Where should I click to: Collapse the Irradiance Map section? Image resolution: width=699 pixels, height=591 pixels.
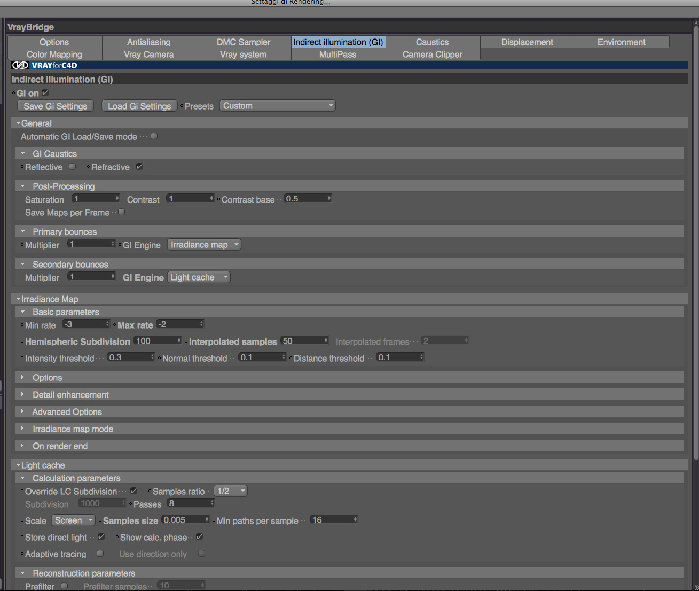[x=19, y=299]
